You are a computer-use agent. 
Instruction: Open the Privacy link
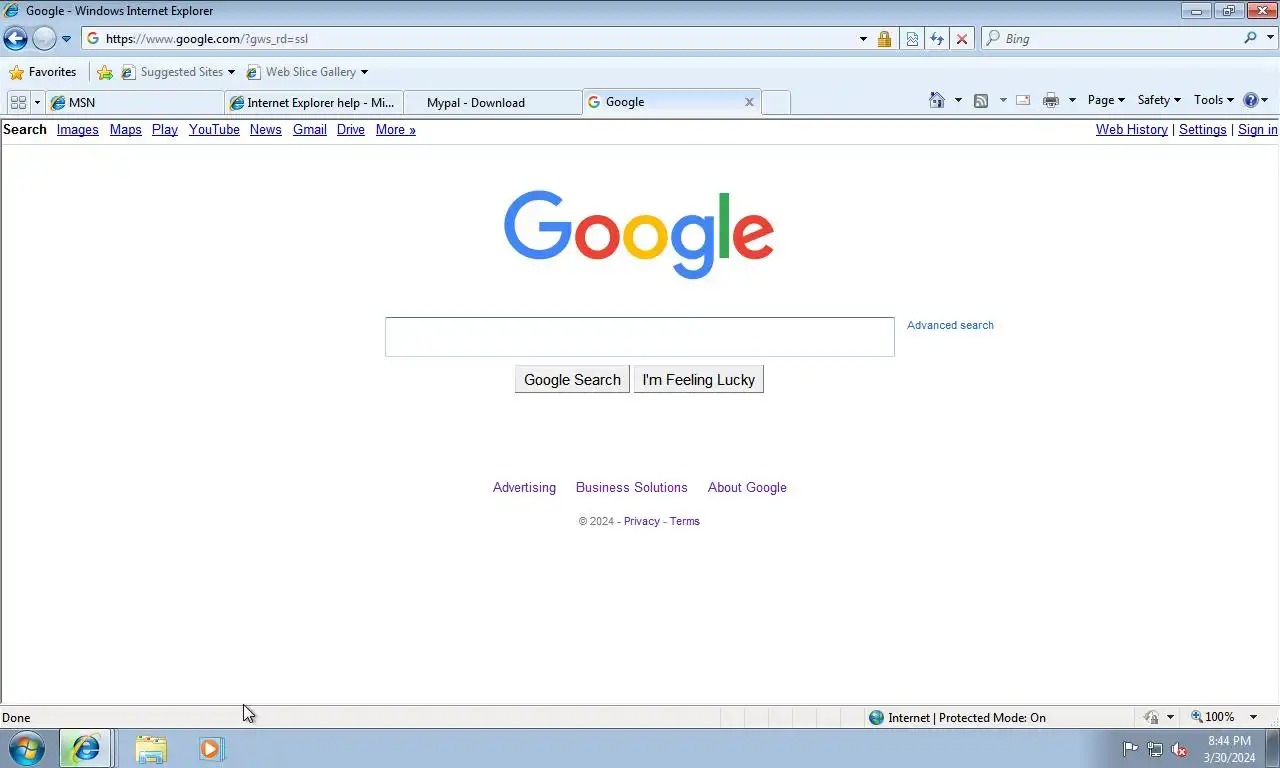click(x=642, y=521)
